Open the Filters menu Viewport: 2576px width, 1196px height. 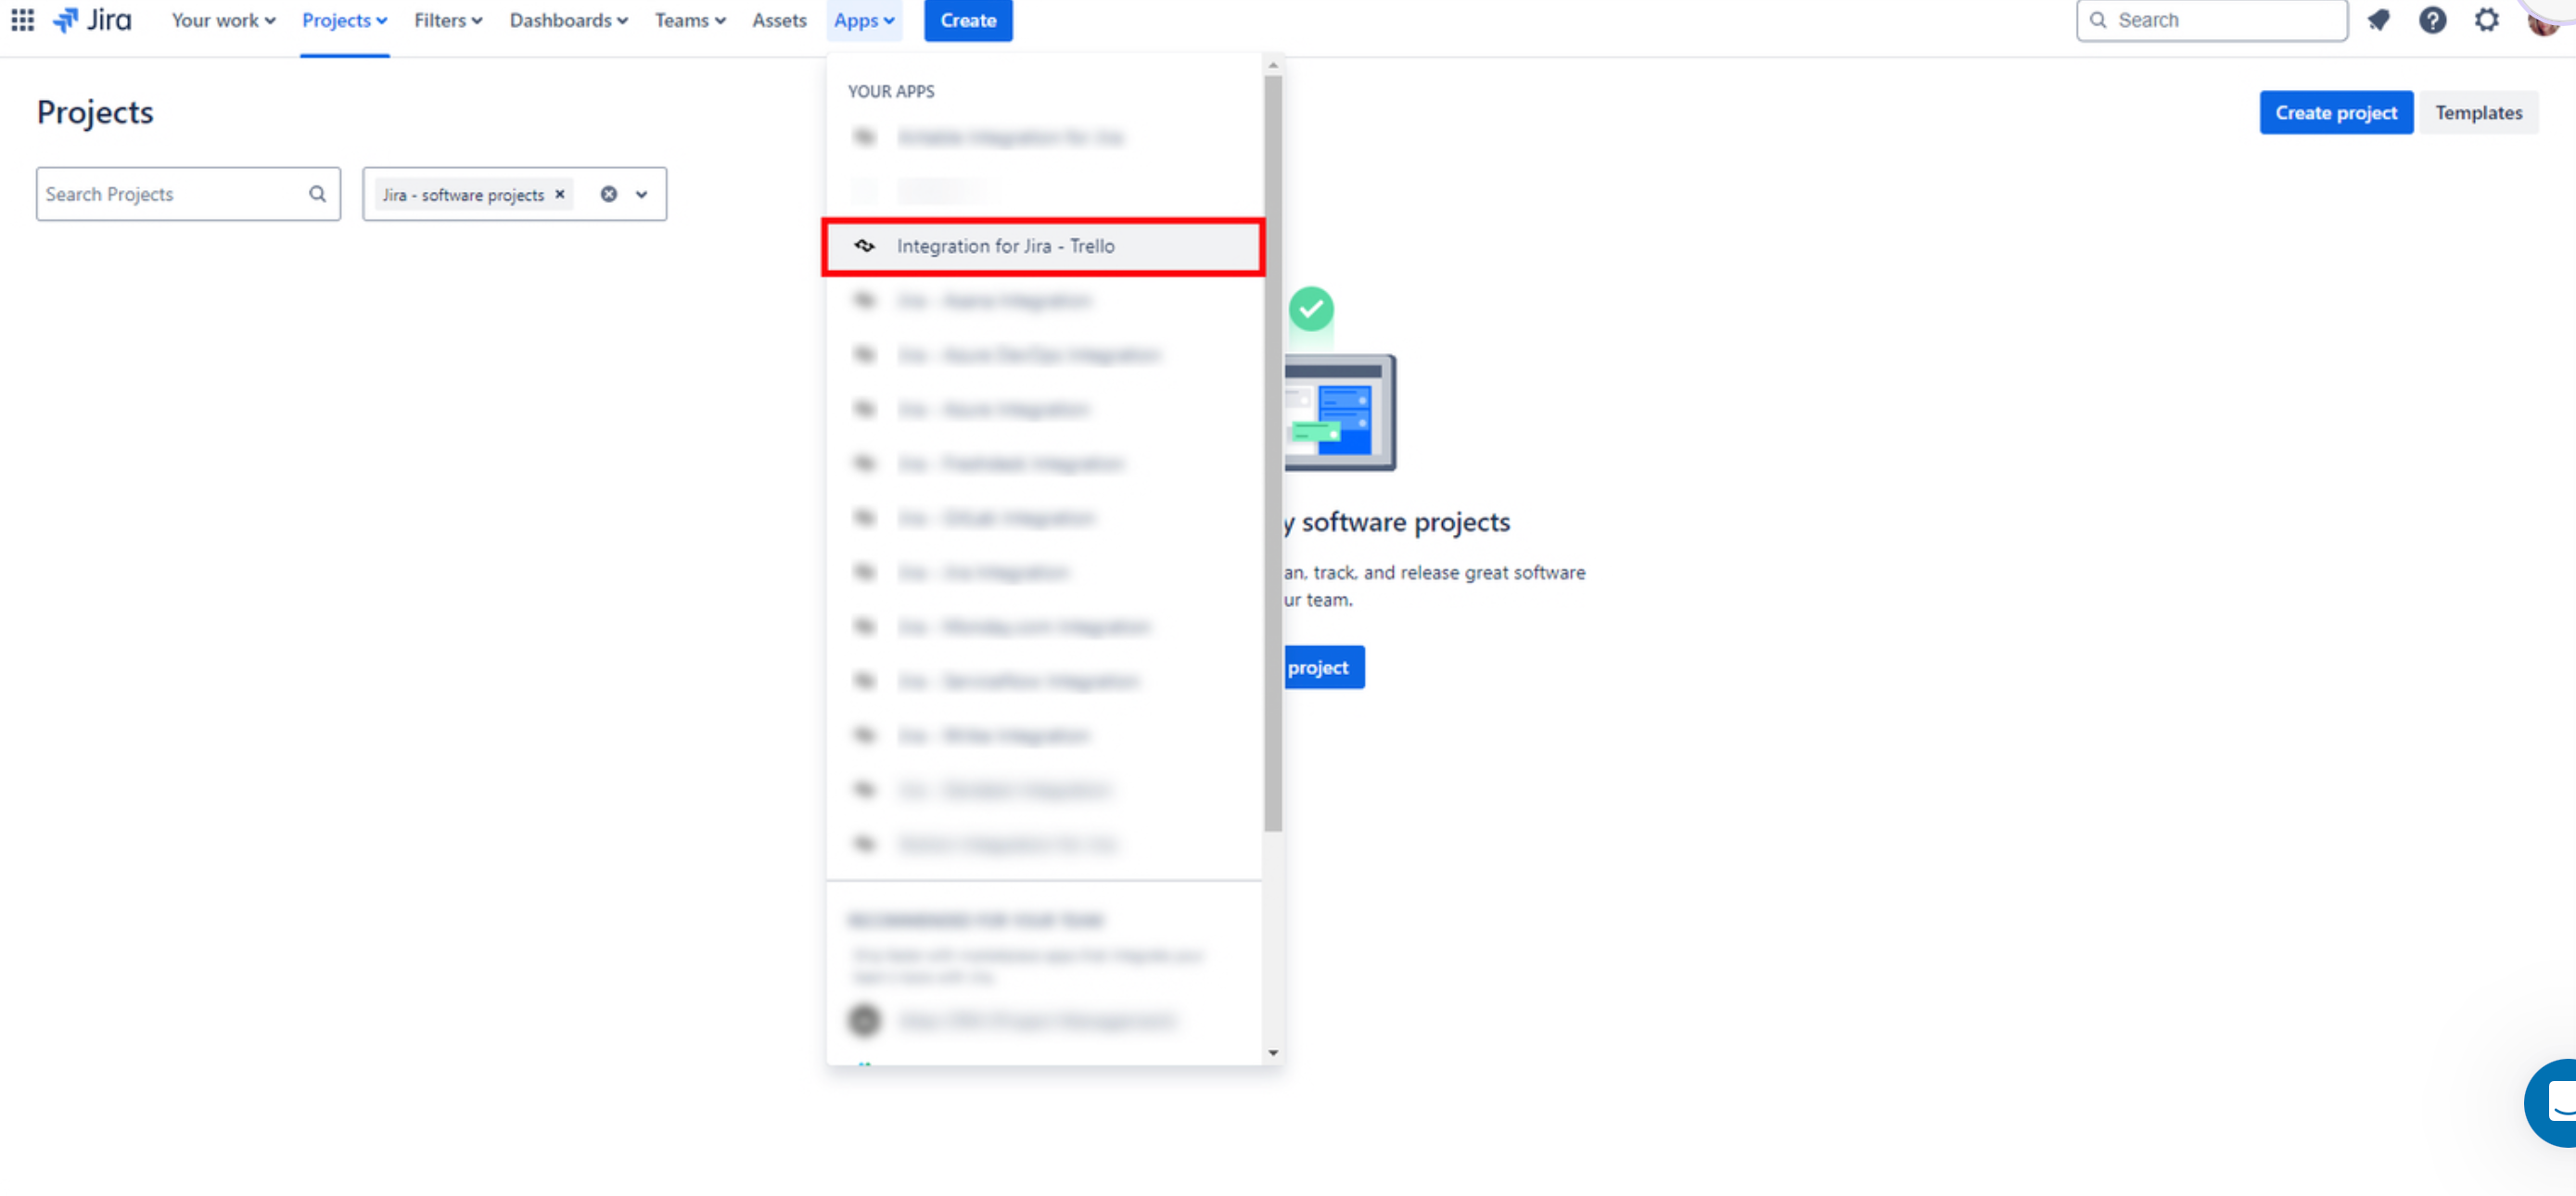click(x=448, y=20)
